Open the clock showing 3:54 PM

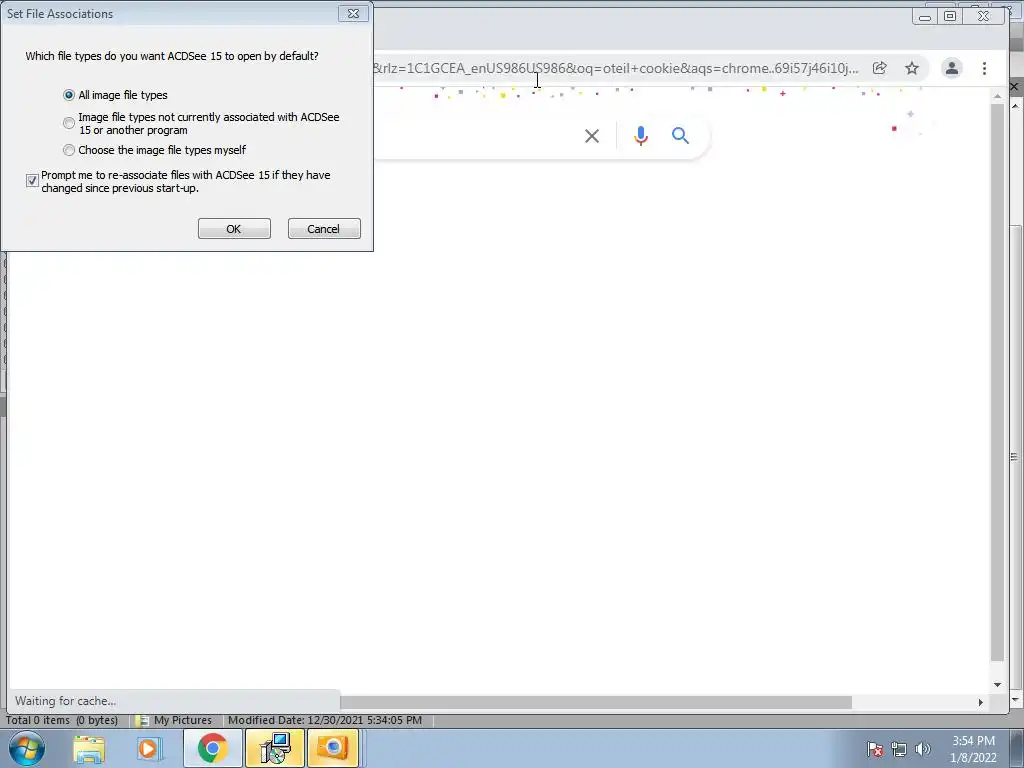[973, 749]
